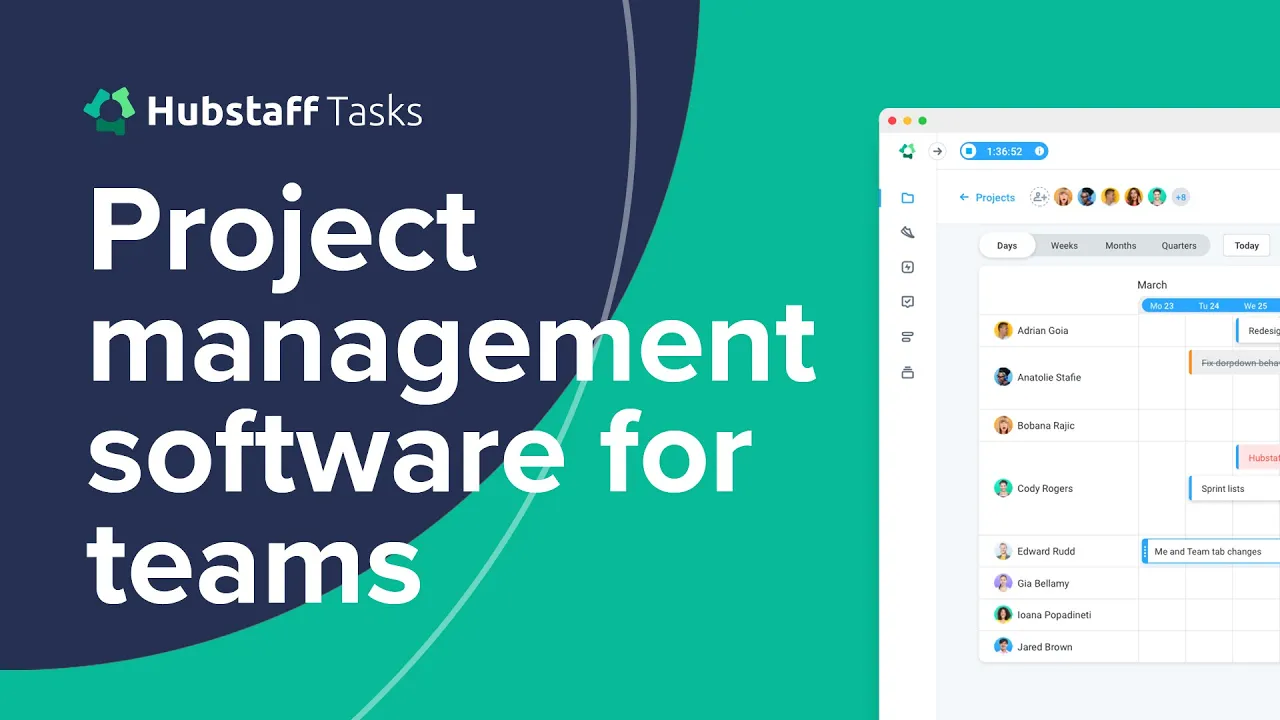Select Tu 24 date header
The width and height of the screenshot is (1280, 720).
1209,306
